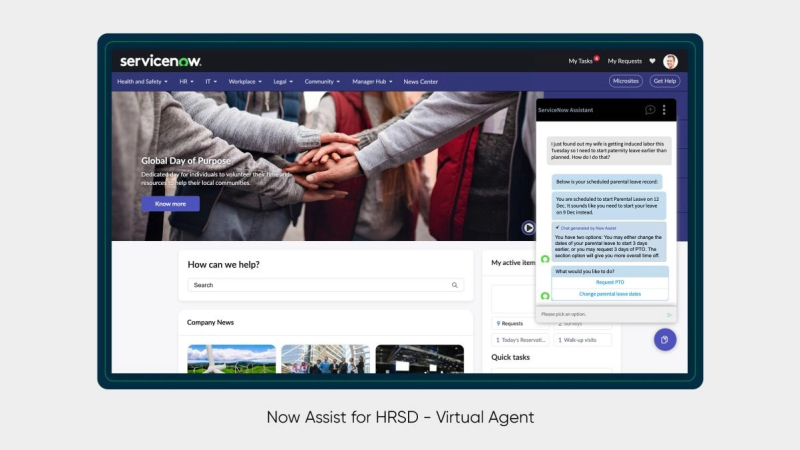Click the 'Below is your scheduled parental leave record' message
Image resolution: width=800 pixels, height=450 pixels.
pyautogui.click(x=607, y=182)
